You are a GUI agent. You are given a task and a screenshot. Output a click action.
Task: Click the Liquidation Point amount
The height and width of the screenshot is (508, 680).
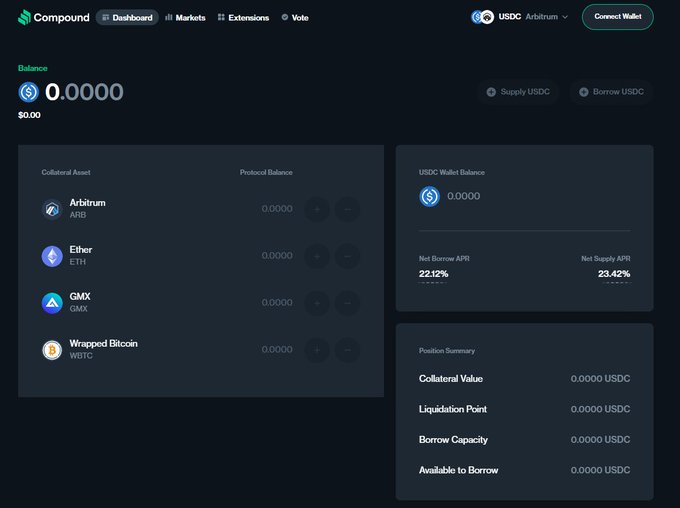pyautogui.click(x=600, y=409)
